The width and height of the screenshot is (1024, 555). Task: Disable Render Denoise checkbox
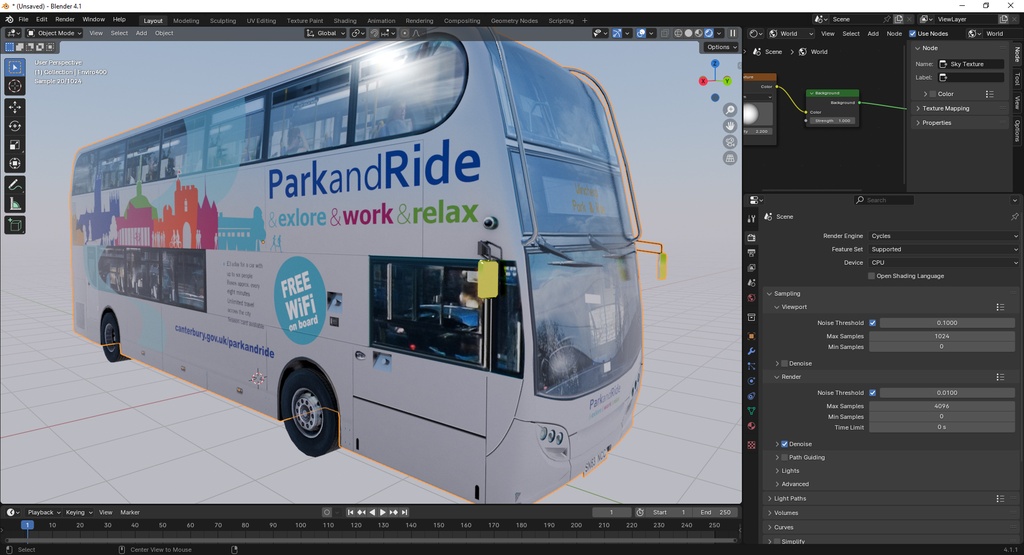pos(784,444)
